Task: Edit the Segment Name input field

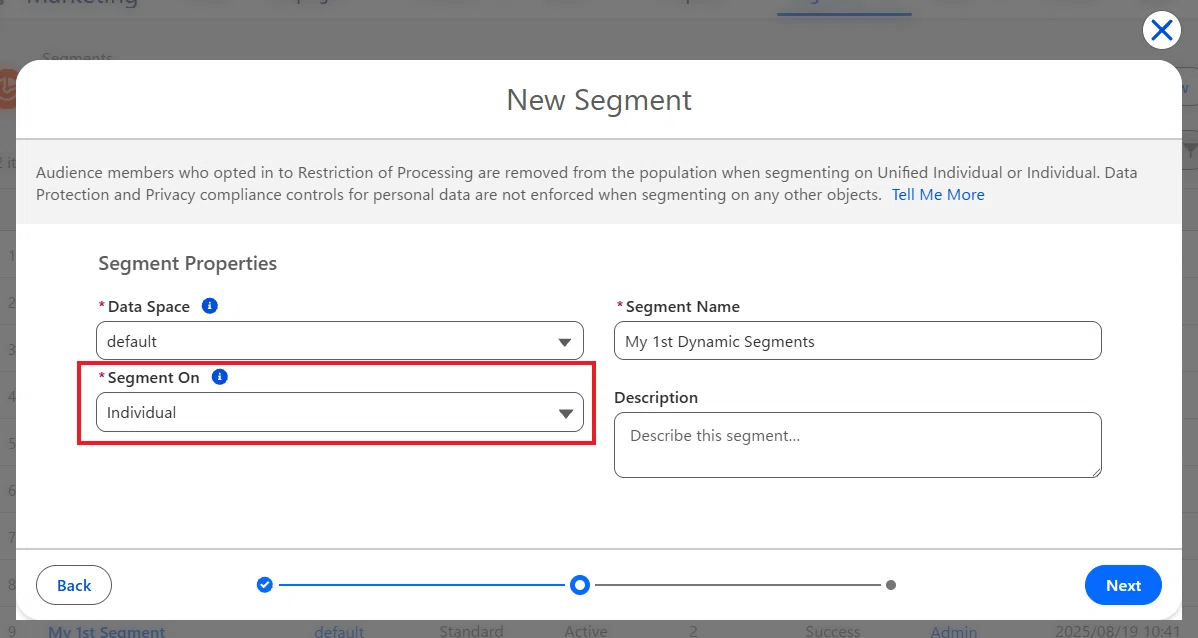Action: click(x=857, y=341)
